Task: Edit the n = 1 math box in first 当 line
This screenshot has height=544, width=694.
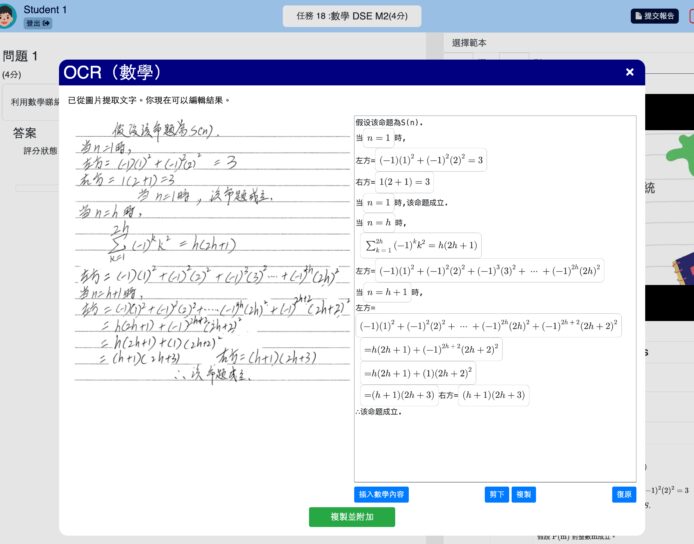Action: click(x=381, y=137)
